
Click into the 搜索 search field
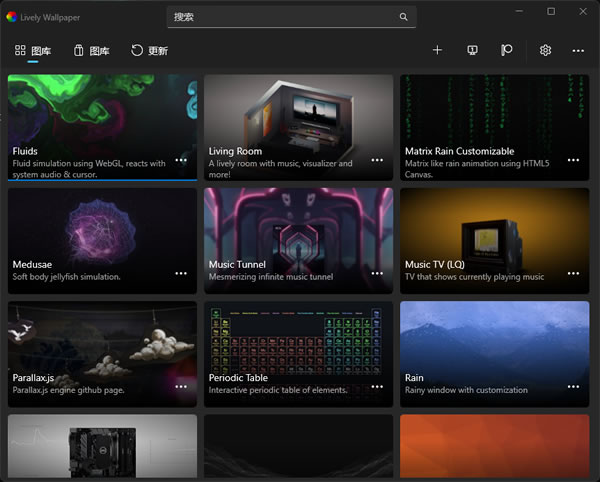[x=280, y=17]
